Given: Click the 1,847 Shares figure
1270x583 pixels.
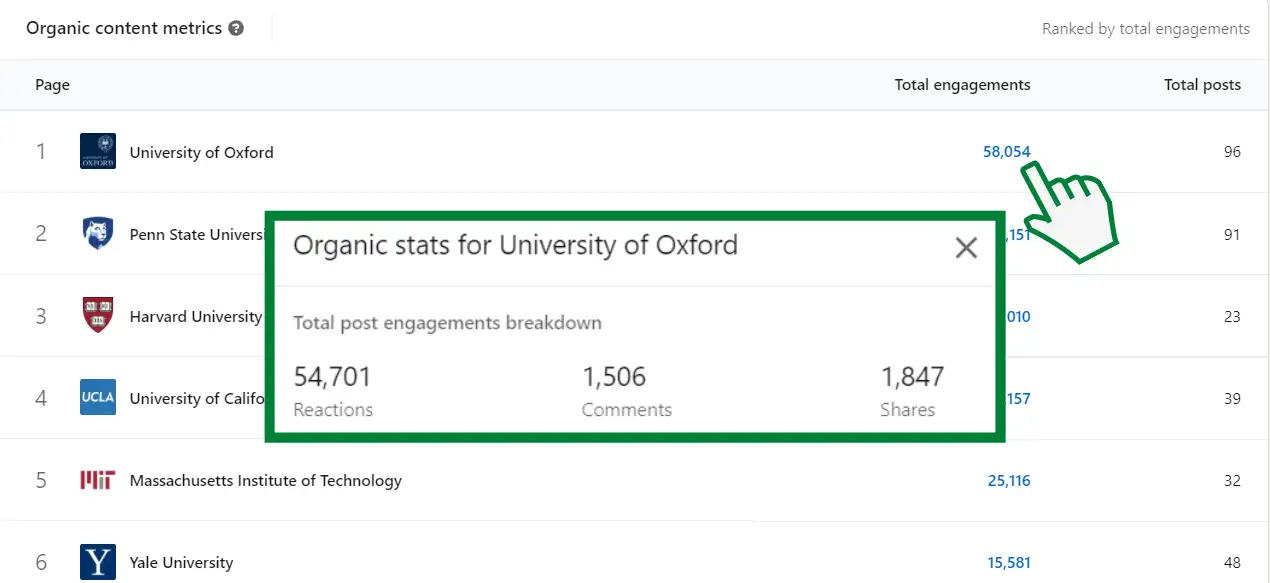Looking at the screenshot, I should click(x=912, y=377).
